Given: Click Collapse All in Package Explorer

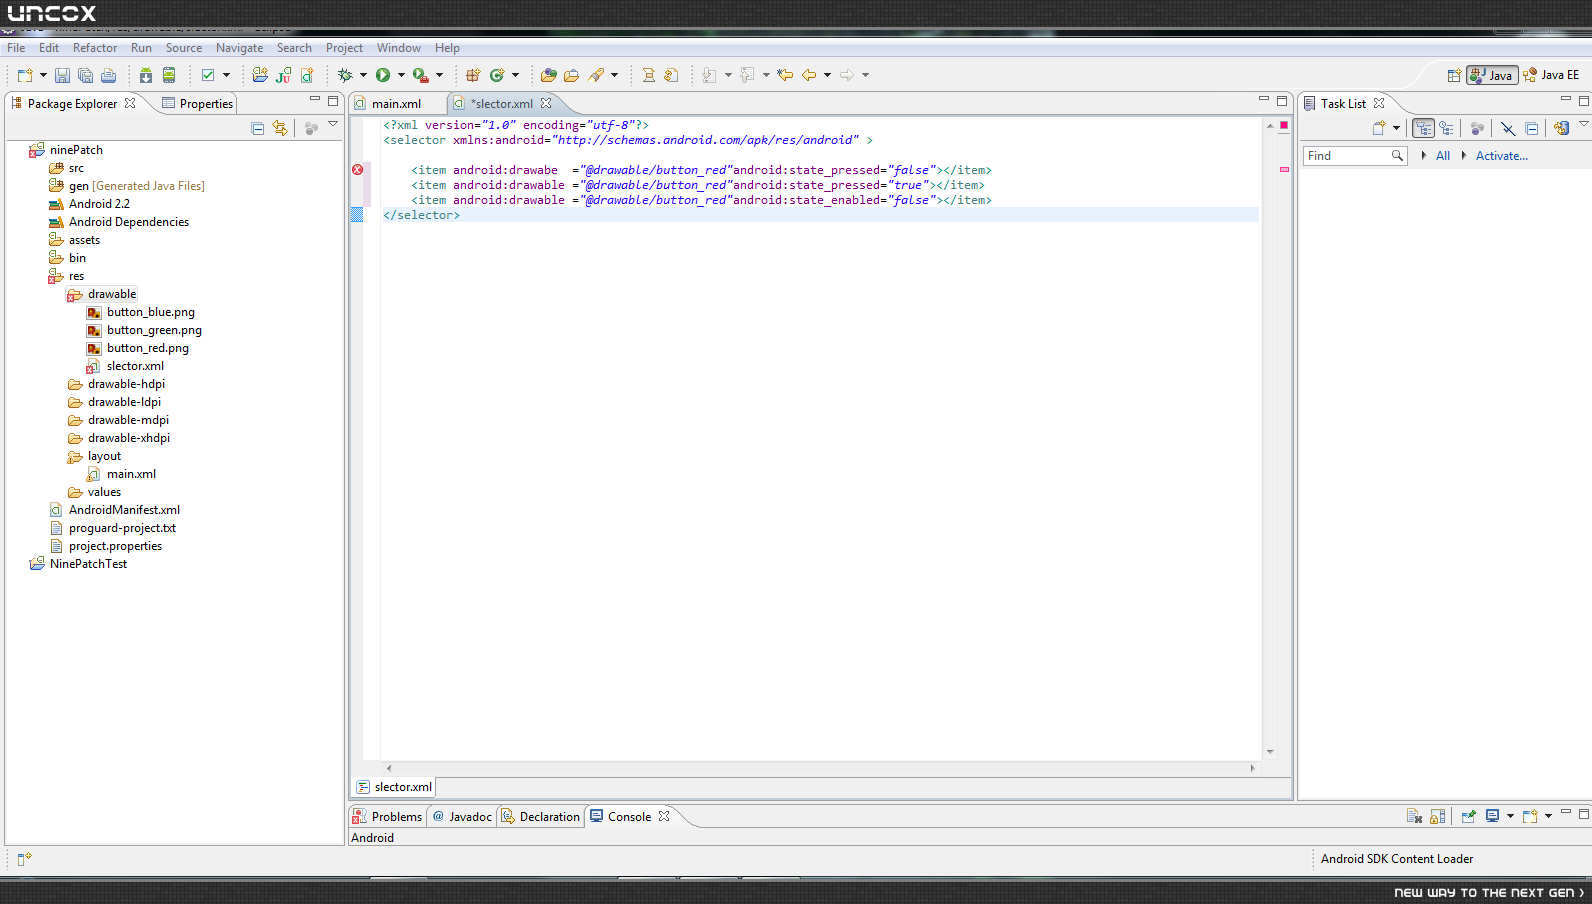Looking at the screenshot, I should [257, 128].
